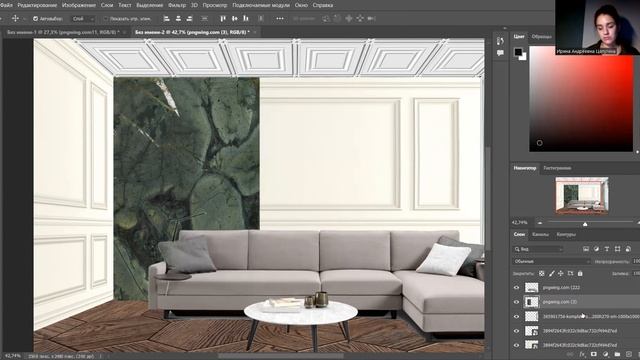This screenshot has height=360, width=640.
Task: Filter layers by smart object icon
Action: 628,249
